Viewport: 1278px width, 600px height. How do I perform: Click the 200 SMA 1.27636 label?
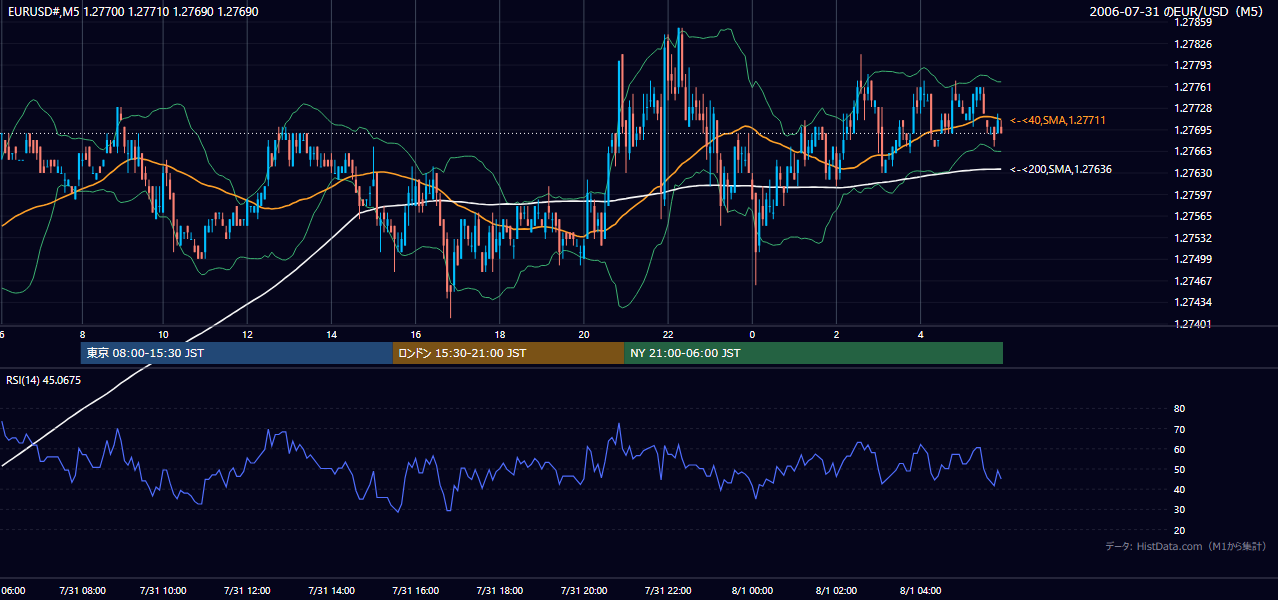coord(1060,169)
